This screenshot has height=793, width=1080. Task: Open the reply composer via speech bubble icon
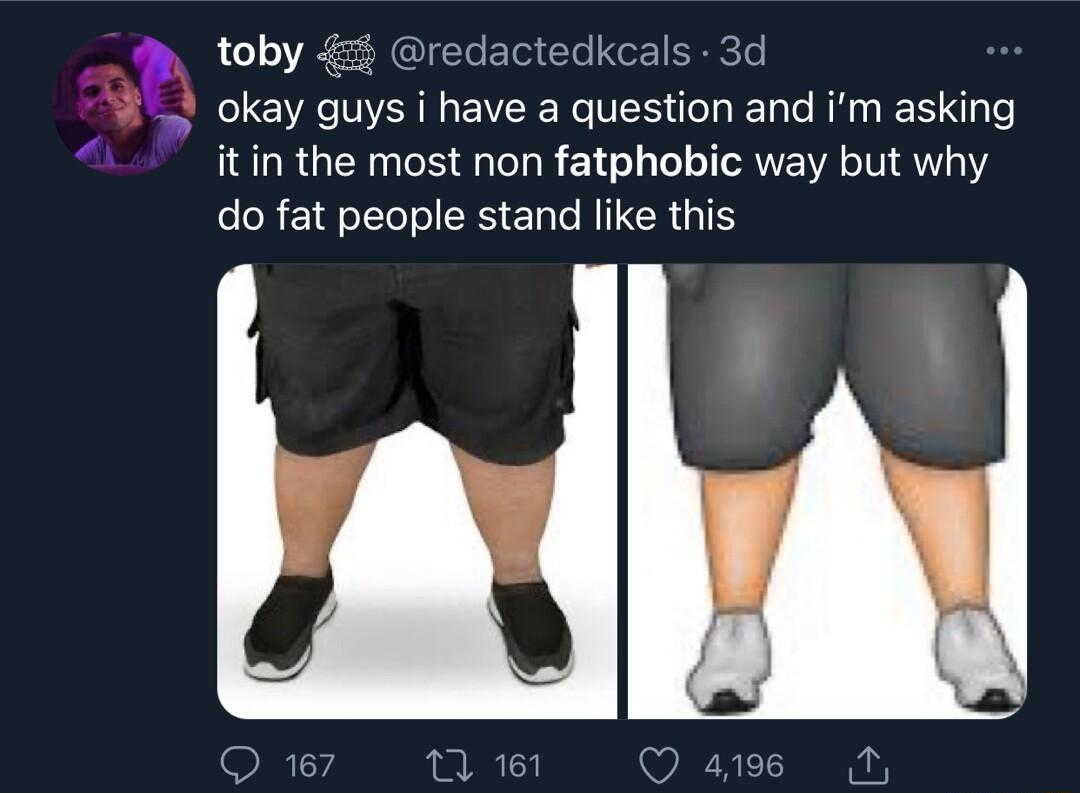(x=239, y=765)
